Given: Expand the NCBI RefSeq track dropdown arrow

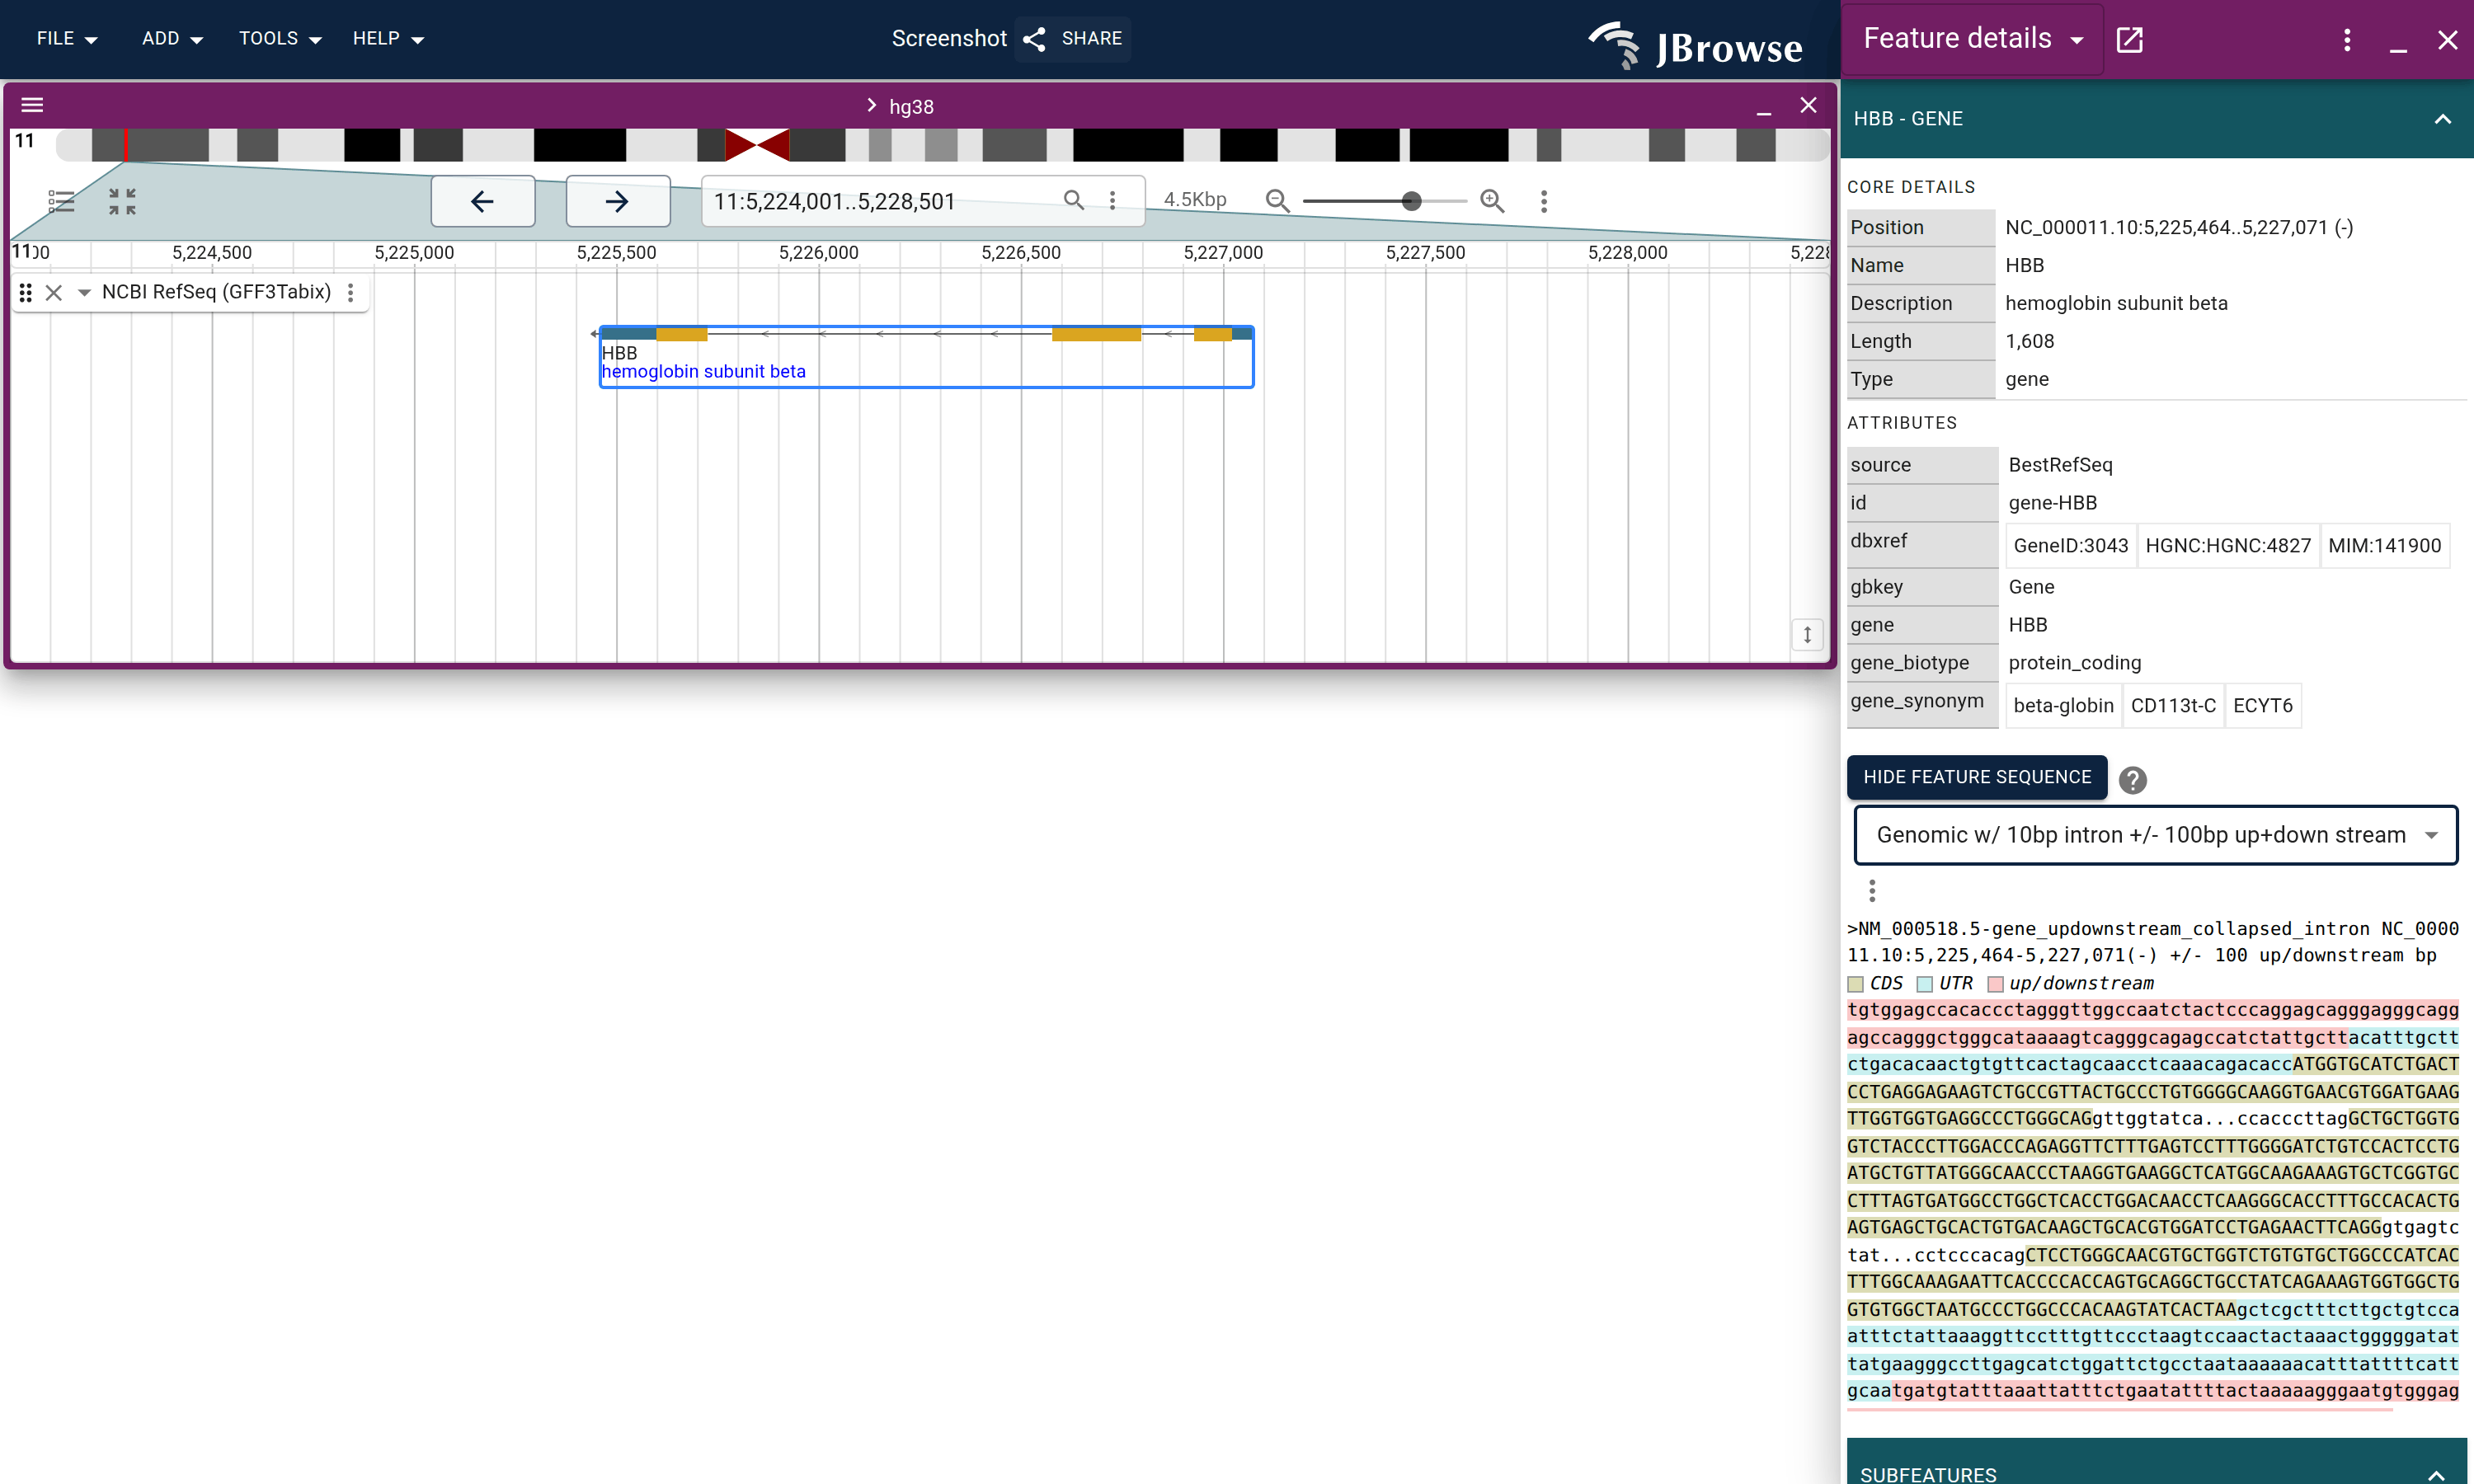Looking at the screenshot, I should click(84, 292).
